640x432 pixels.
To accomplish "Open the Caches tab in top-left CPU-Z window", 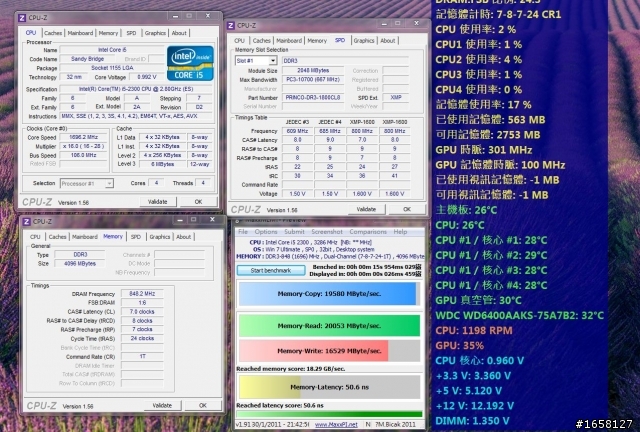I will (53, 33).
